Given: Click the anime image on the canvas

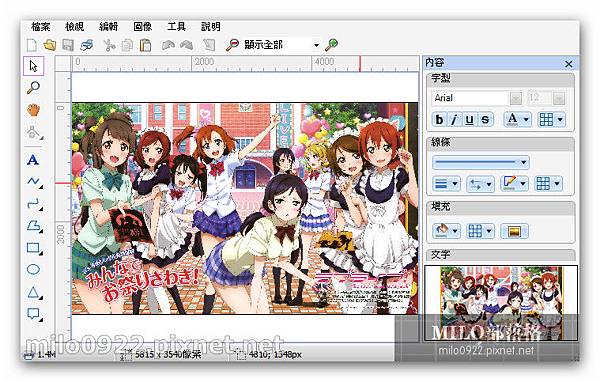Looking at the screenshot, I should tap(245, 208).
